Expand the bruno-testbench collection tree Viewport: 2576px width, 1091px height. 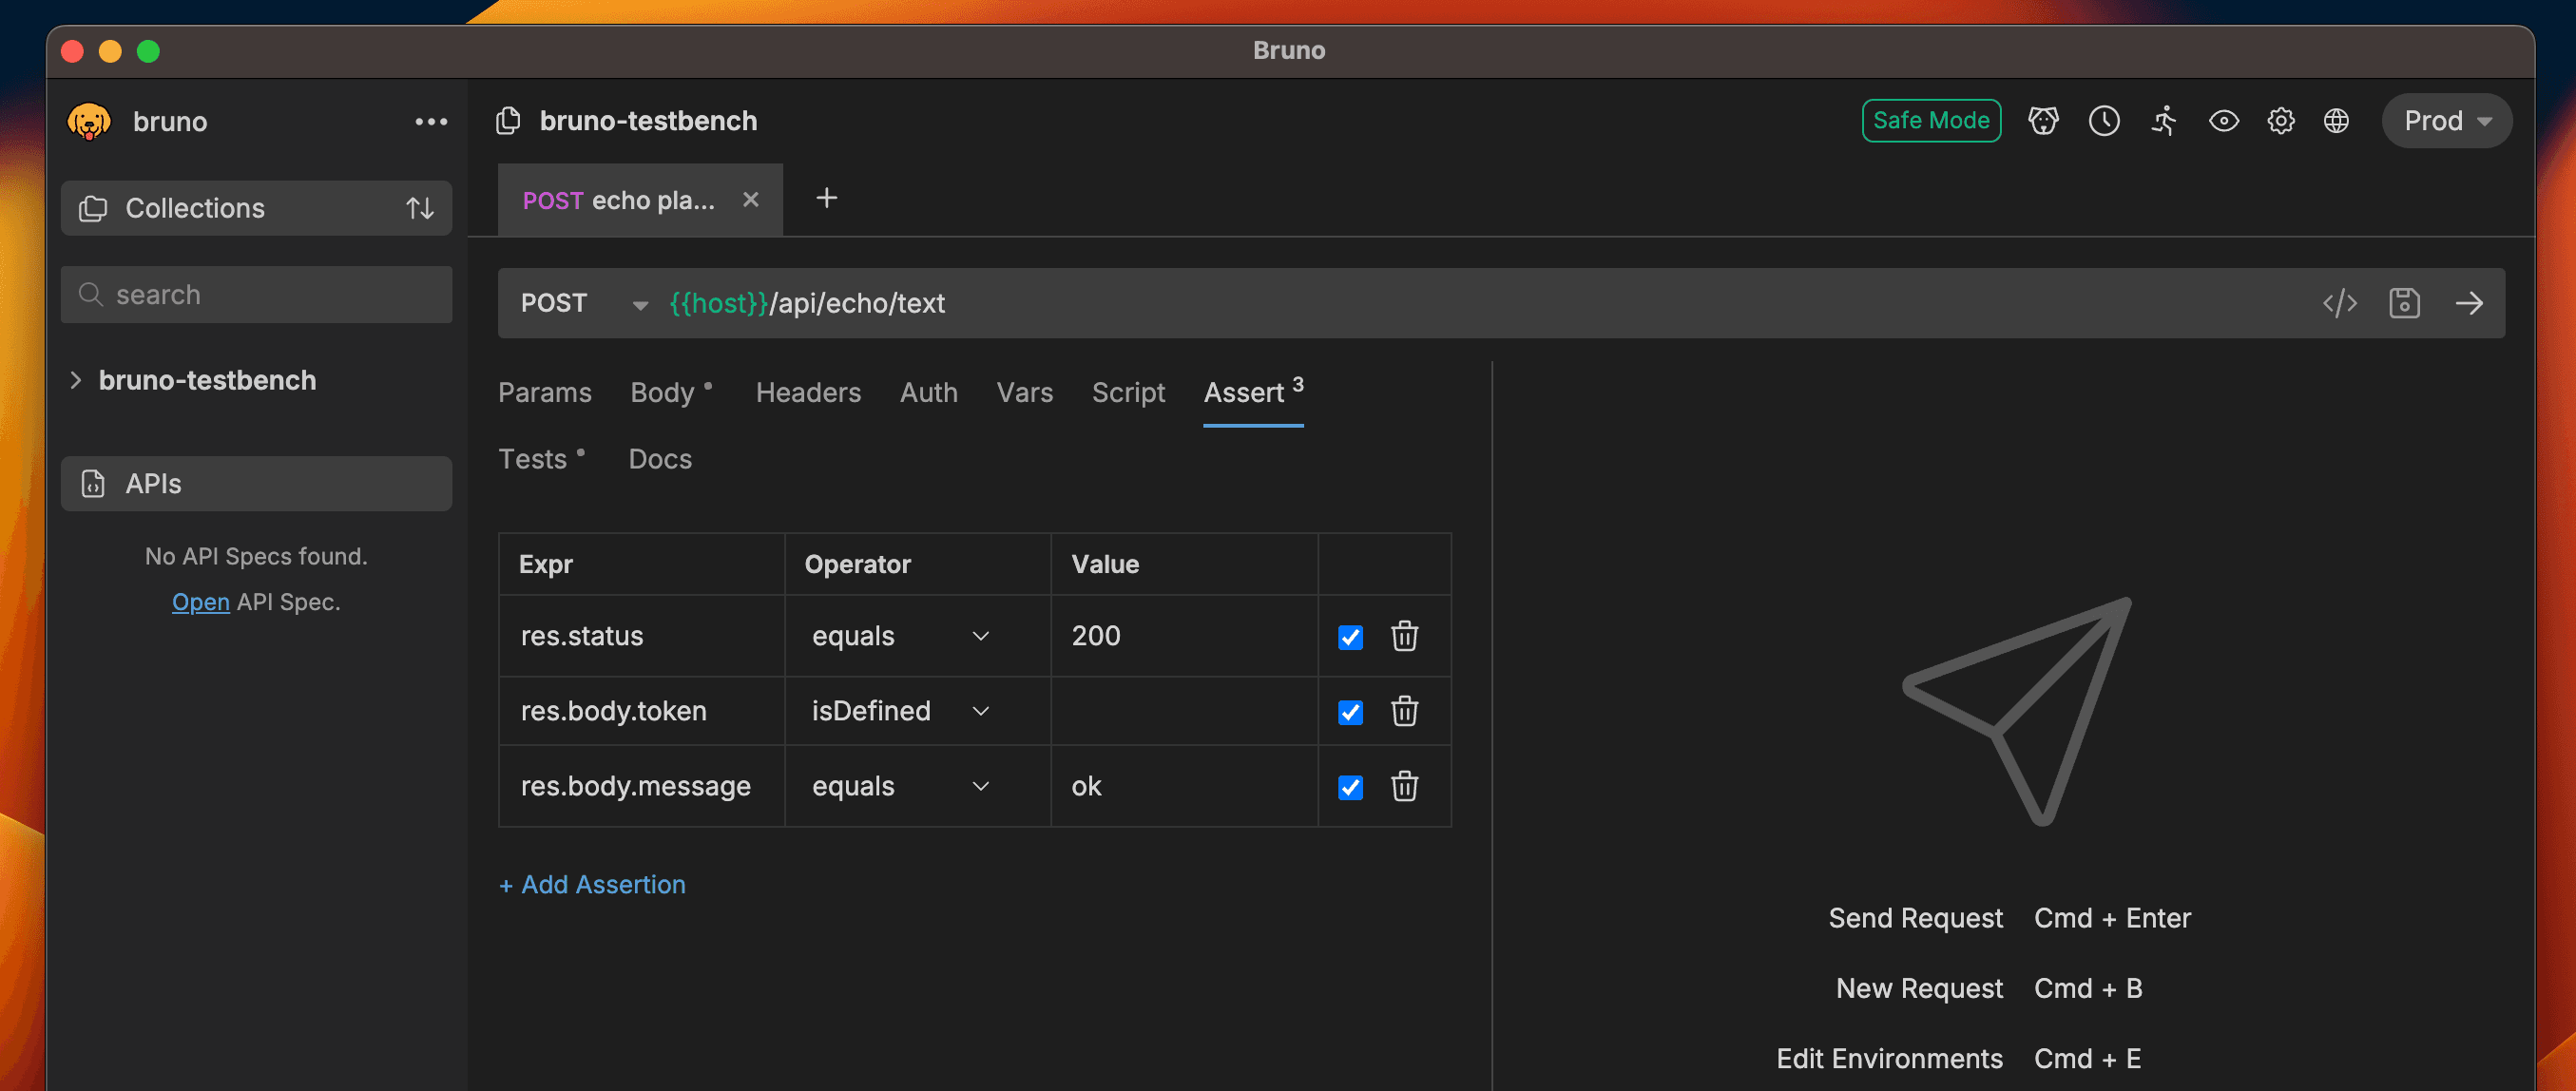click(75, 380)
